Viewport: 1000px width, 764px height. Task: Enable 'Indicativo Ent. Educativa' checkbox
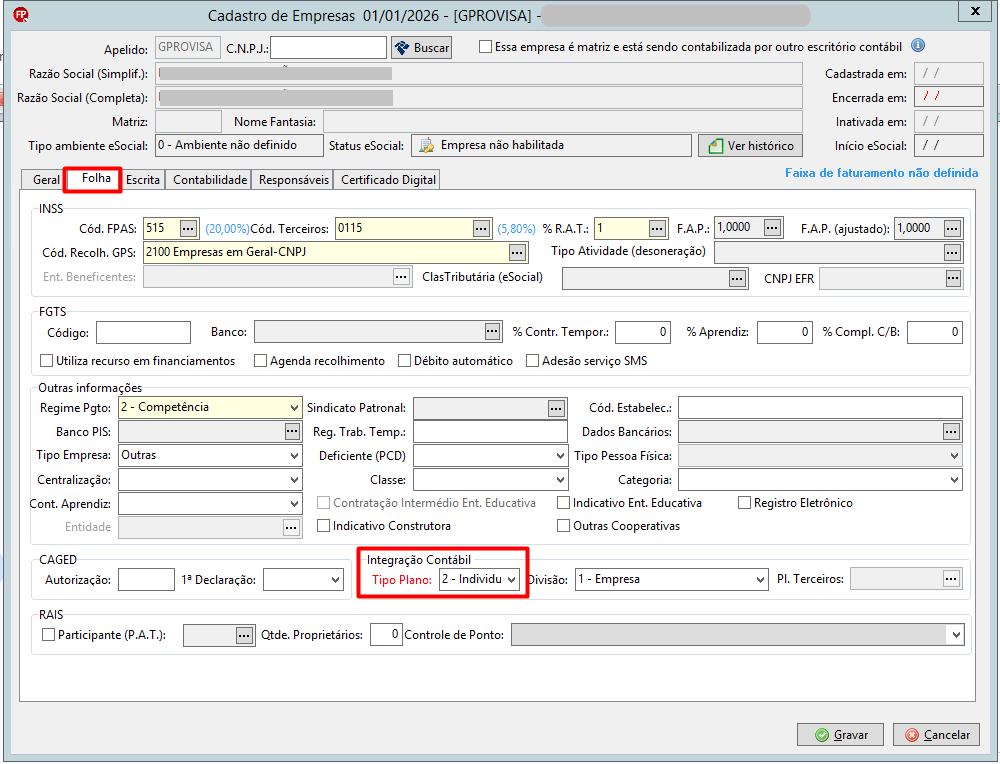point(563,503)
